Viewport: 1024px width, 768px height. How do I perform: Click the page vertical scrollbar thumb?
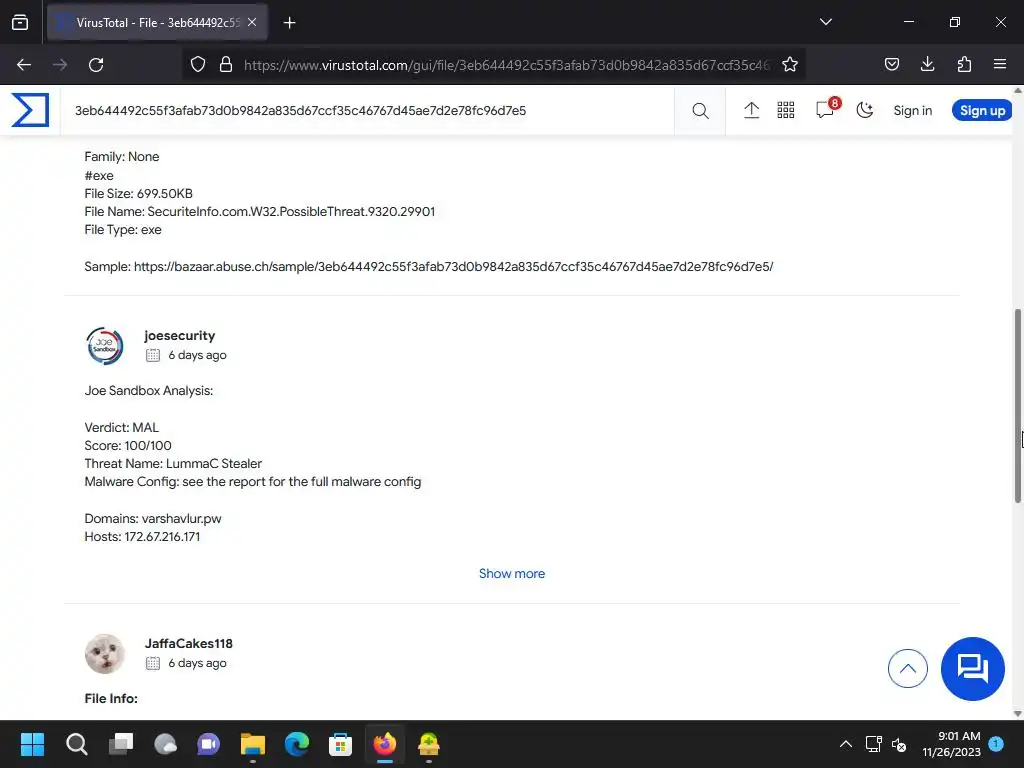1017,405
